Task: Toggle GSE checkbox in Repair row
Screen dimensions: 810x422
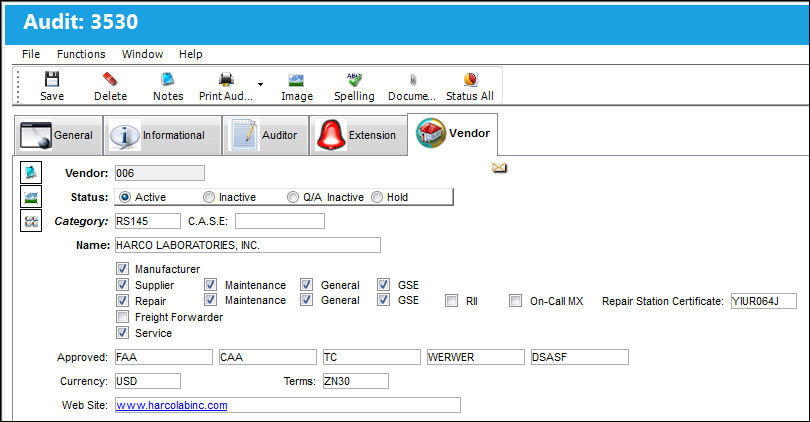Action: click(x=383, y=300)
